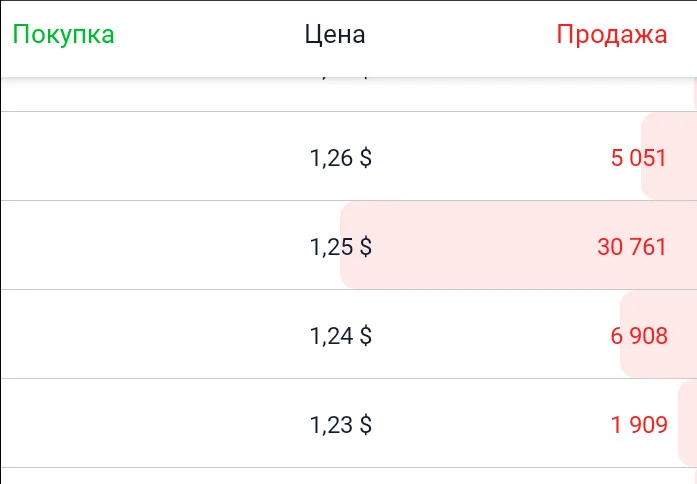The width and height of the screenshot is (697, 484).
Task: Pick the 1,24 $ price level
Action: [340, 336]
